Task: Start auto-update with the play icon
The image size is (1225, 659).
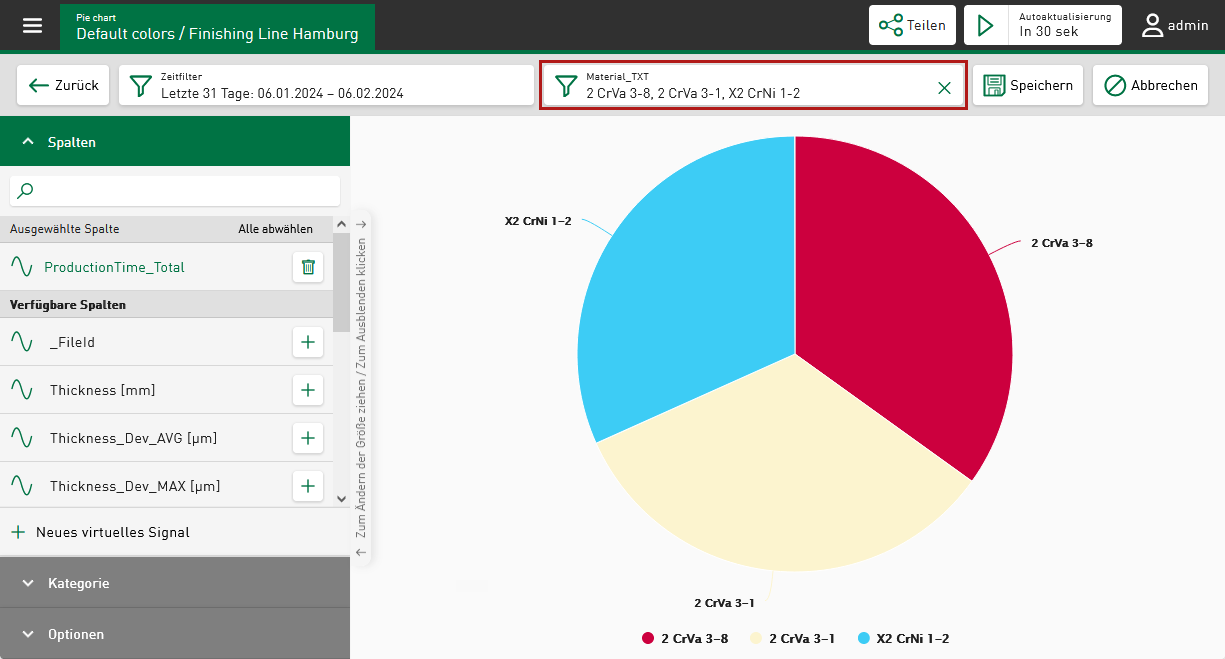Action: coord(986,25)
